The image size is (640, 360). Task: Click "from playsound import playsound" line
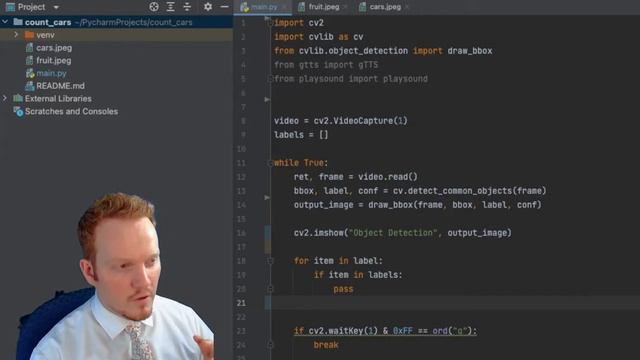tap(351, 79)
